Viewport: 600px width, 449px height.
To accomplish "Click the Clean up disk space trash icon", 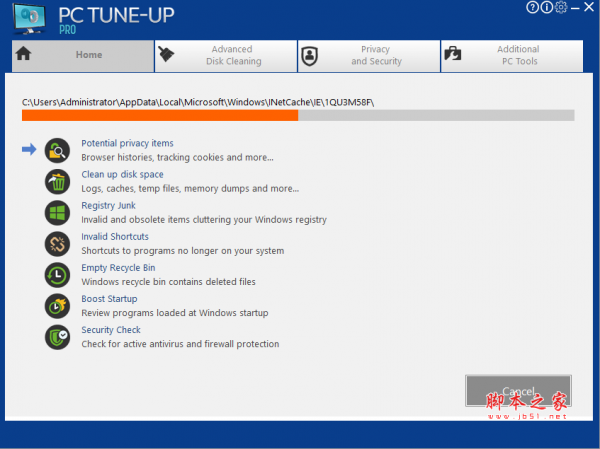I will (57, 182).
